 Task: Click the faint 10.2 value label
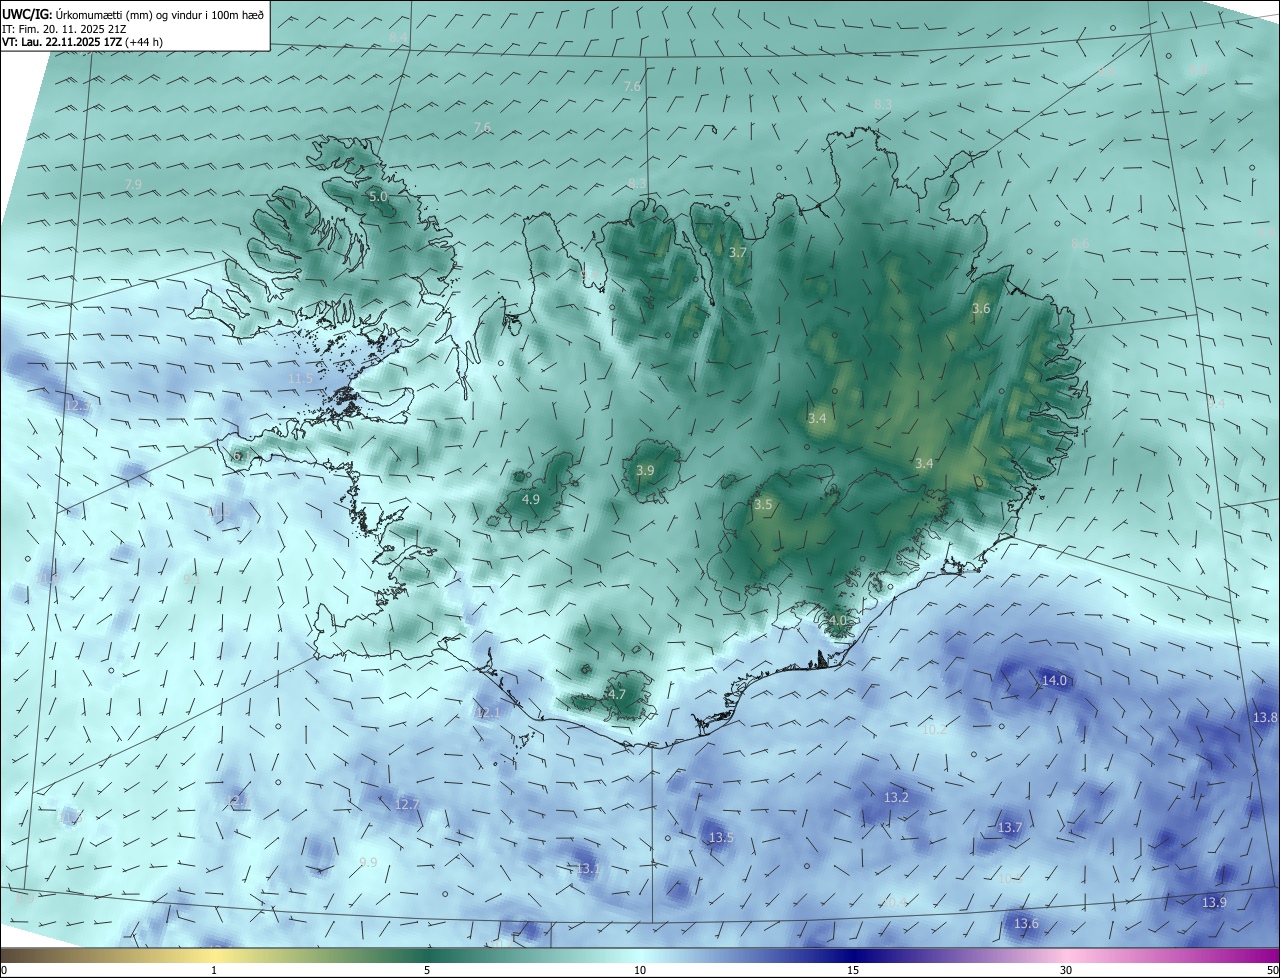[933, 730]
